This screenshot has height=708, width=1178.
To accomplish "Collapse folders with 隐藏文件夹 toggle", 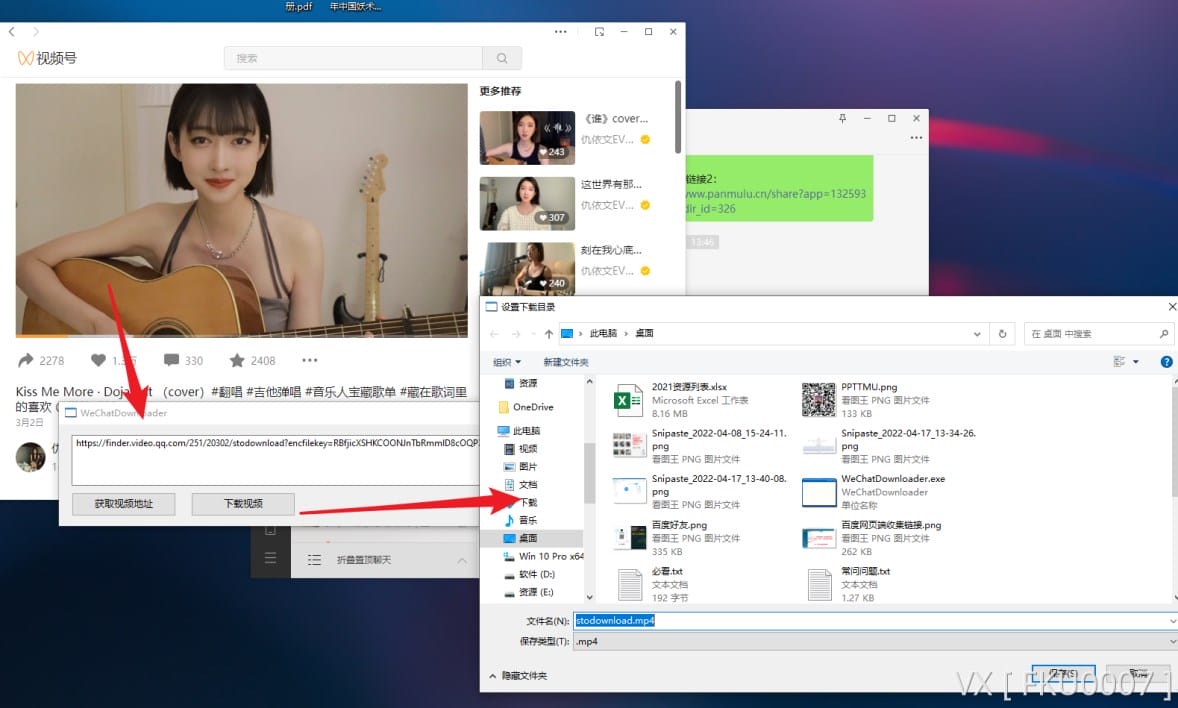I will coord(518,676).
